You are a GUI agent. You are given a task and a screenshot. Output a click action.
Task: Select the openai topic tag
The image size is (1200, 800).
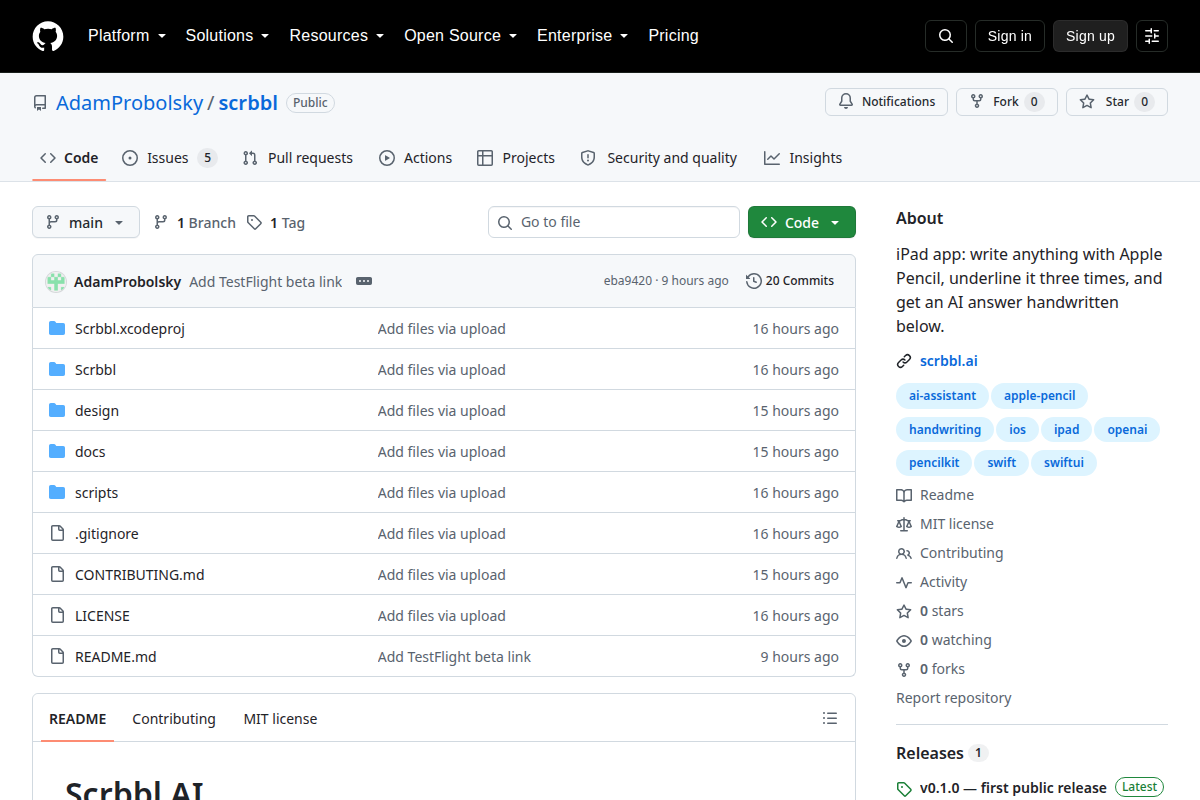(1127, 429)
